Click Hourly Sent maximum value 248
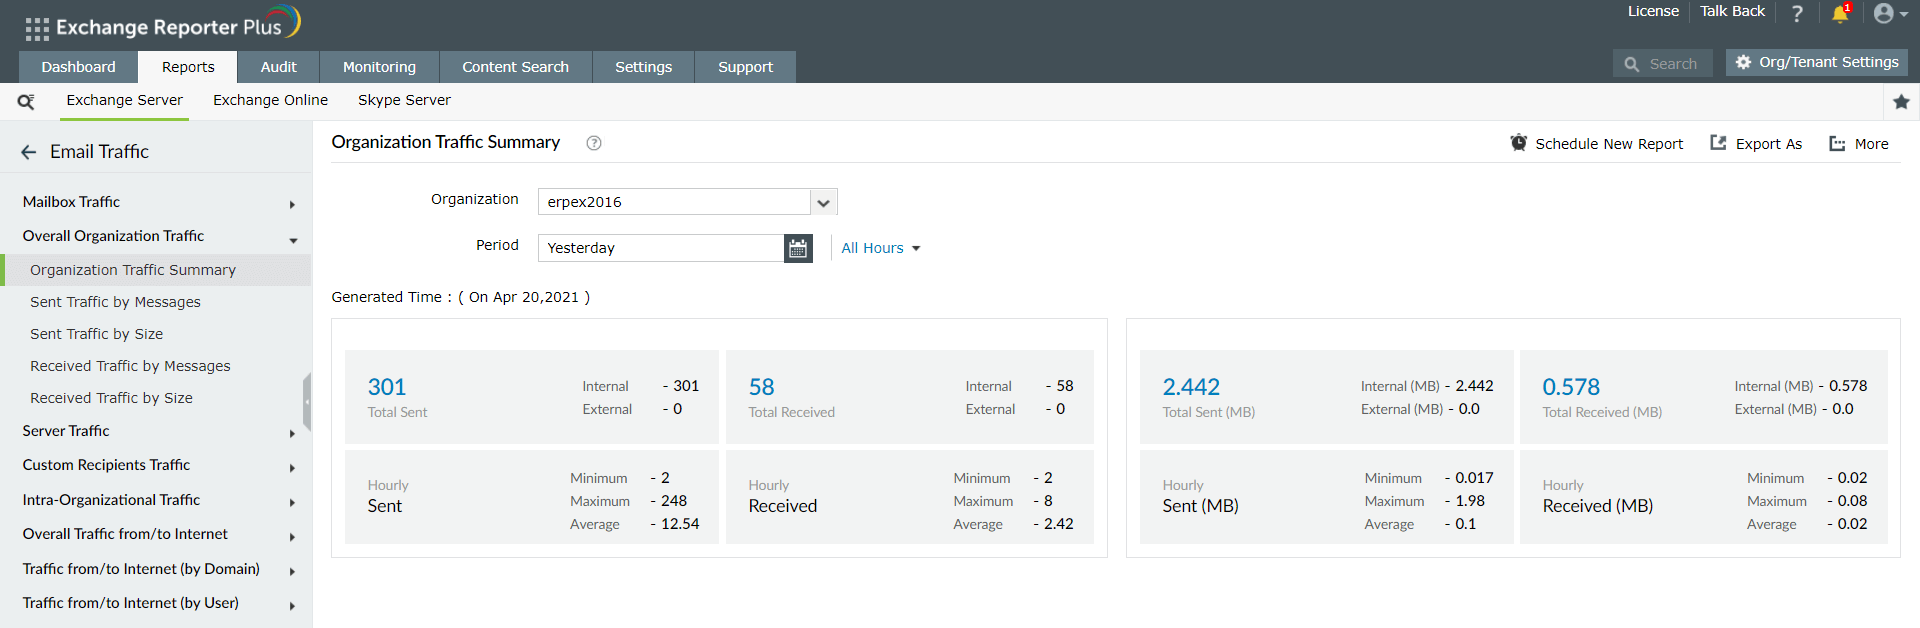 click(x=674, y=501)
